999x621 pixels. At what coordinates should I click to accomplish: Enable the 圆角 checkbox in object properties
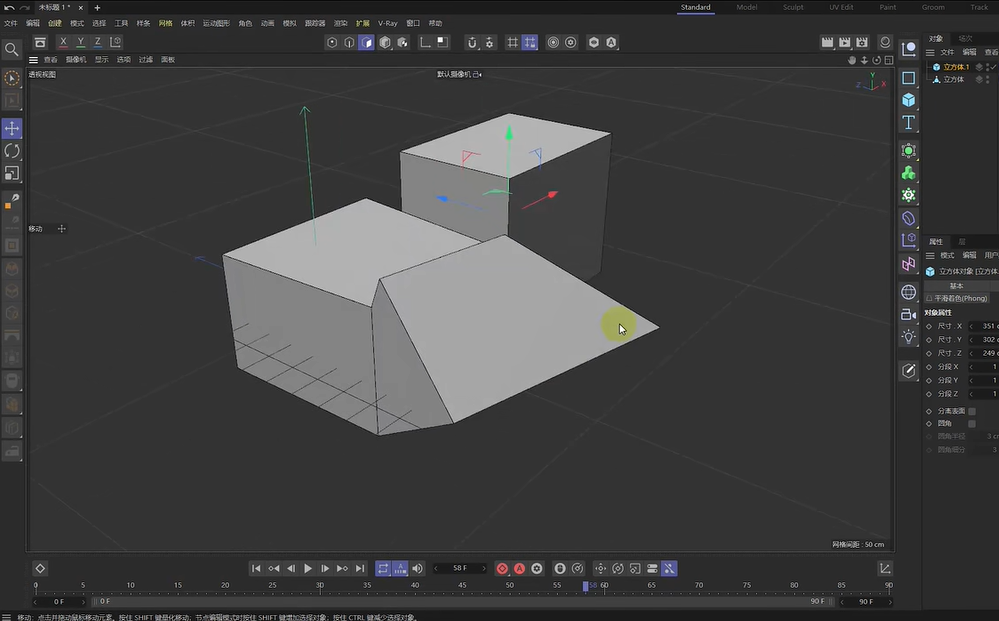point(972,423)
